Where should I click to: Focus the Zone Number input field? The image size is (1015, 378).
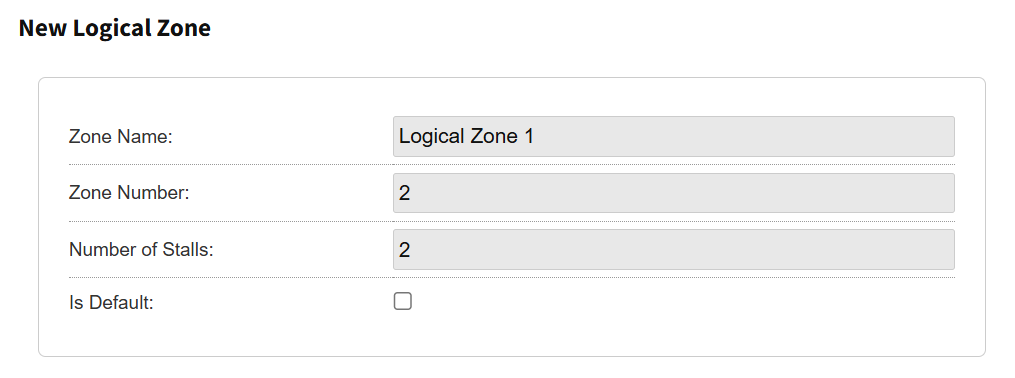pos(673,193)
